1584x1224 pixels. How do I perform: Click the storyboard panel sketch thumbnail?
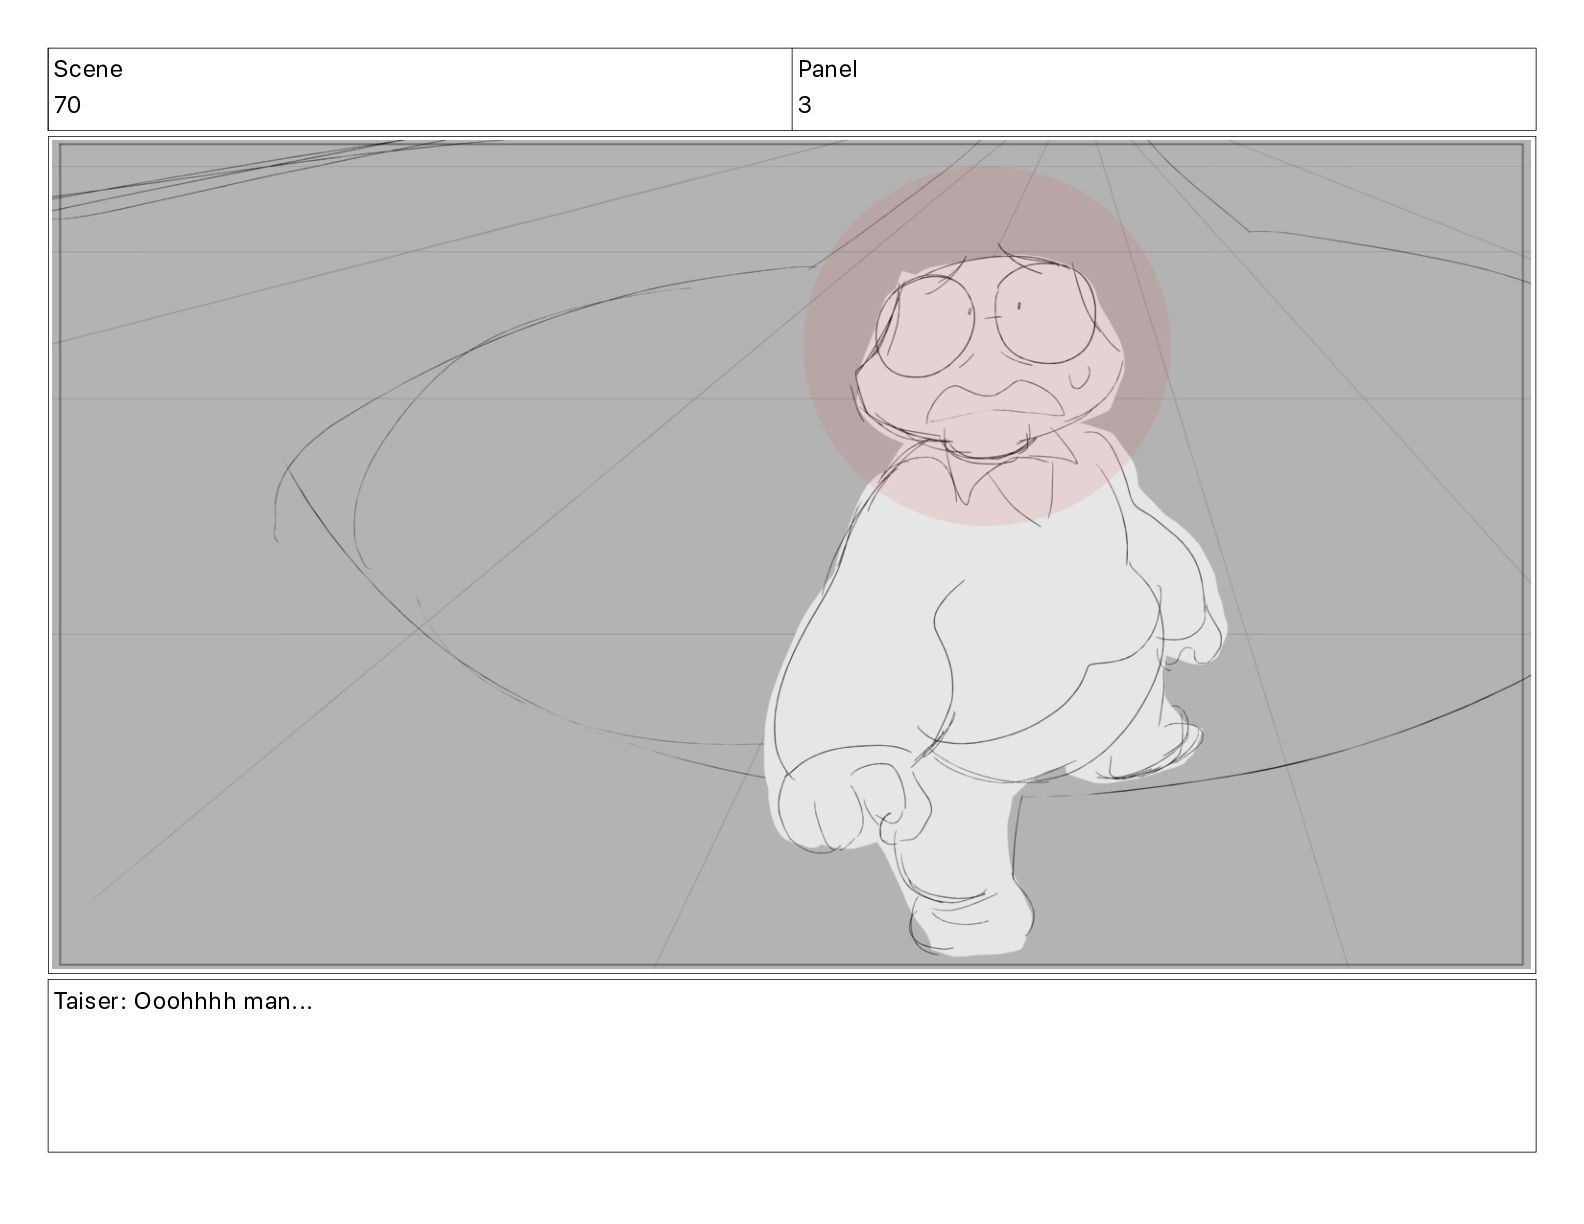click(792, 555)
